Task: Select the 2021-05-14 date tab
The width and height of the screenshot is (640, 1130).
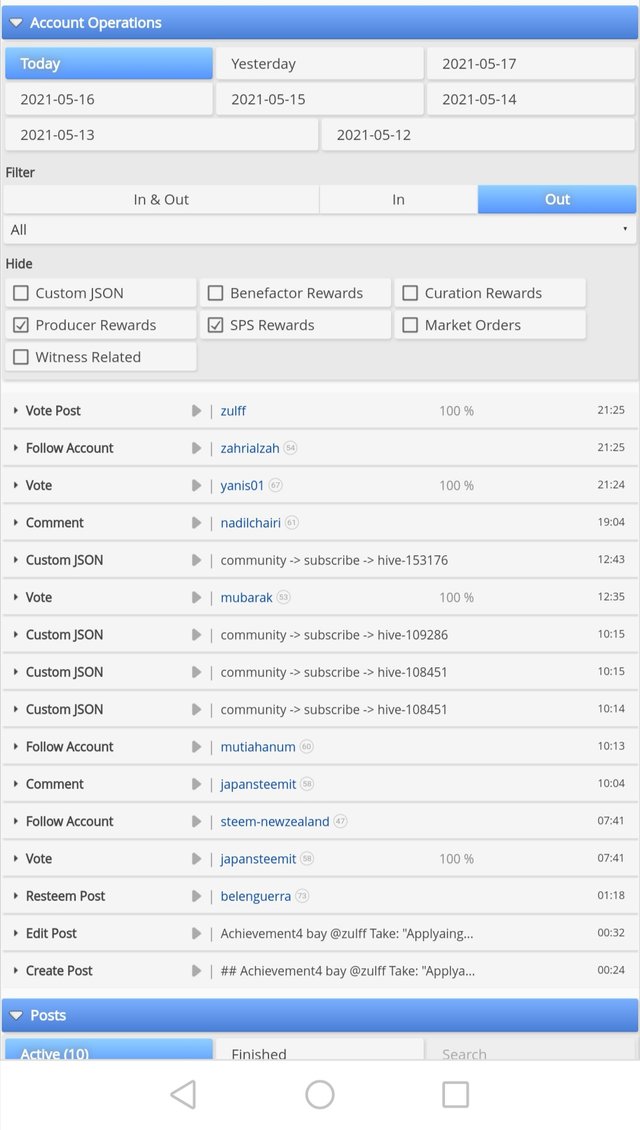Action: [531, 99]
